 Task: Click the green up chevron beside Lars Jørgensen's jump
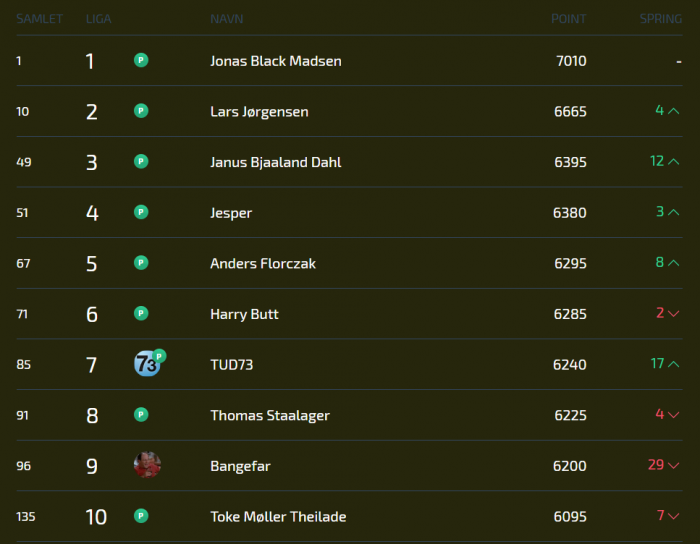point(674,111)
